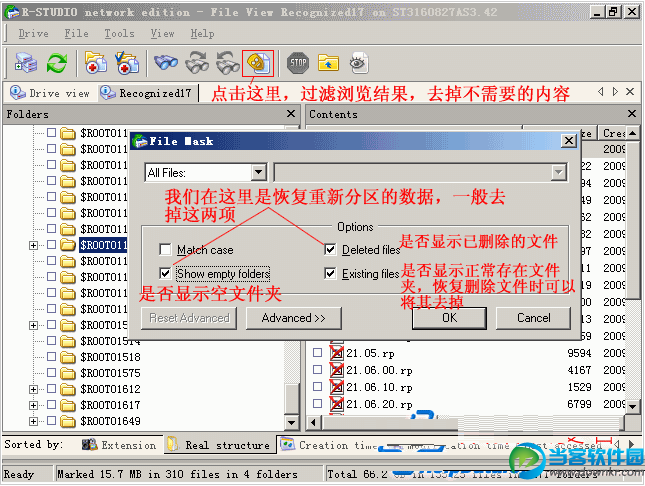The height and width of the screenshot is (486, 645).
Task: Uncheck the Existing files checkbox
Action: pos(330,273)
